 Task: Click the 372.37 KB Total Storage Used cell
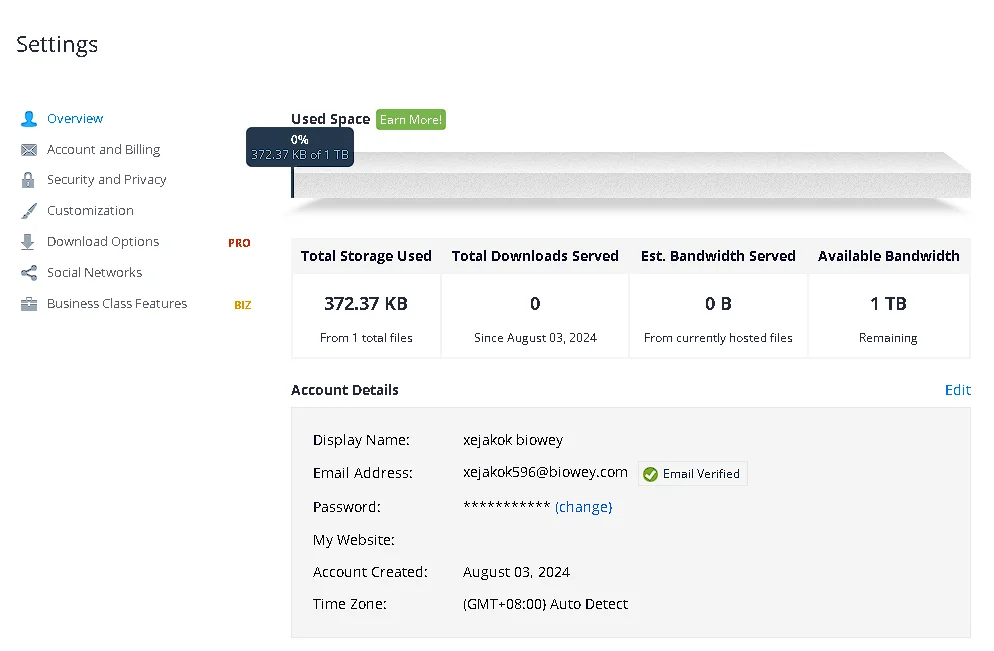pyautogui.click(x=366, y=316)
